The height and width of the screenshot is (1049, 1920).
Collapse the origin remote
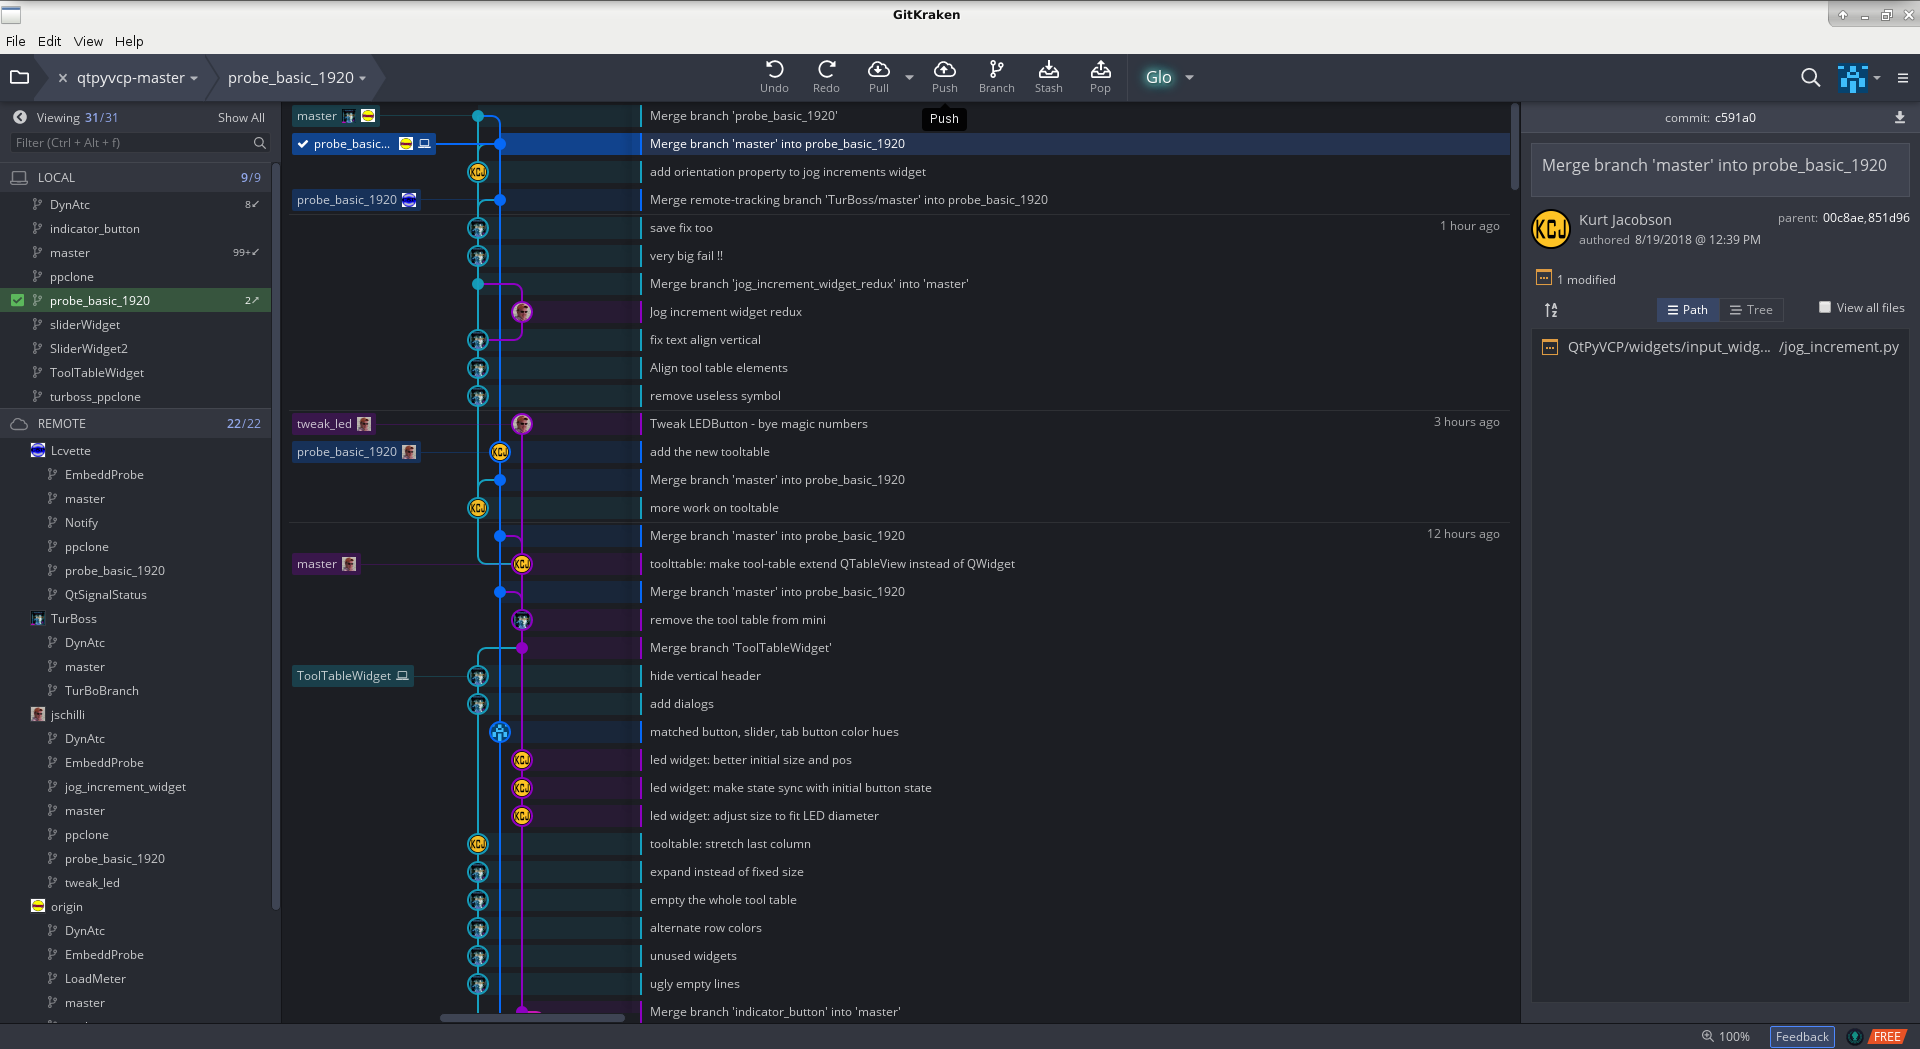(66, 907)
